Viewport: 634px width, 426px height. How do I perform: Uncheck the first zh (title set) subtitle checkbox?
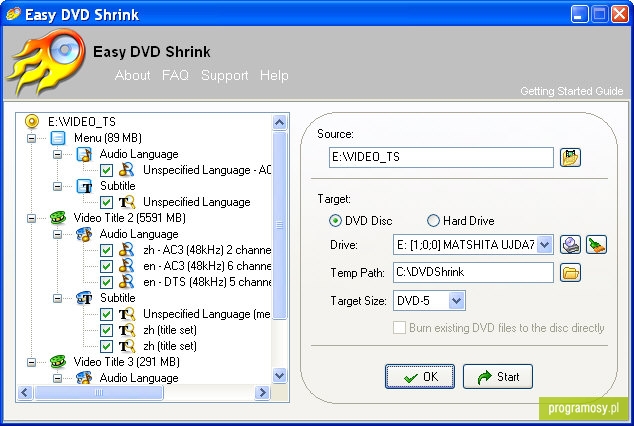click(x=106, y=330)
